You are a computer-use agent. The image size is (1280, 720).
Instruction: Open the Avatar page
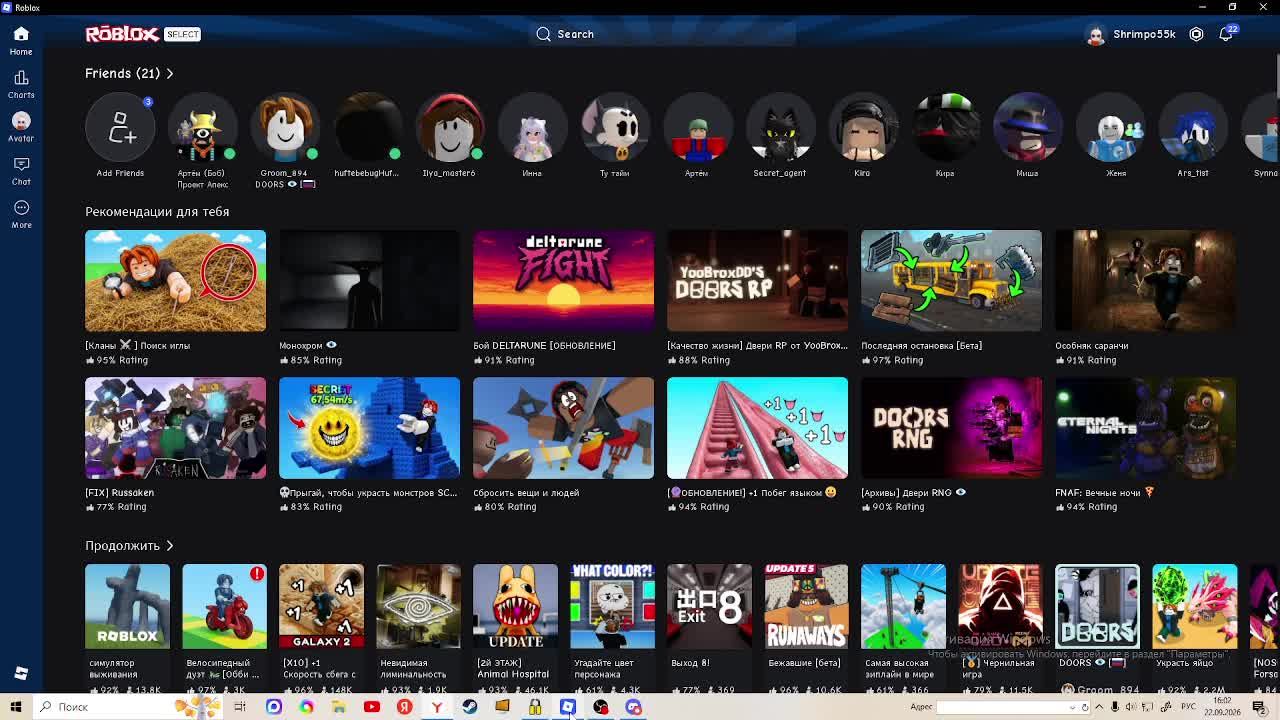pyautogui.click(x=21, y=128)
